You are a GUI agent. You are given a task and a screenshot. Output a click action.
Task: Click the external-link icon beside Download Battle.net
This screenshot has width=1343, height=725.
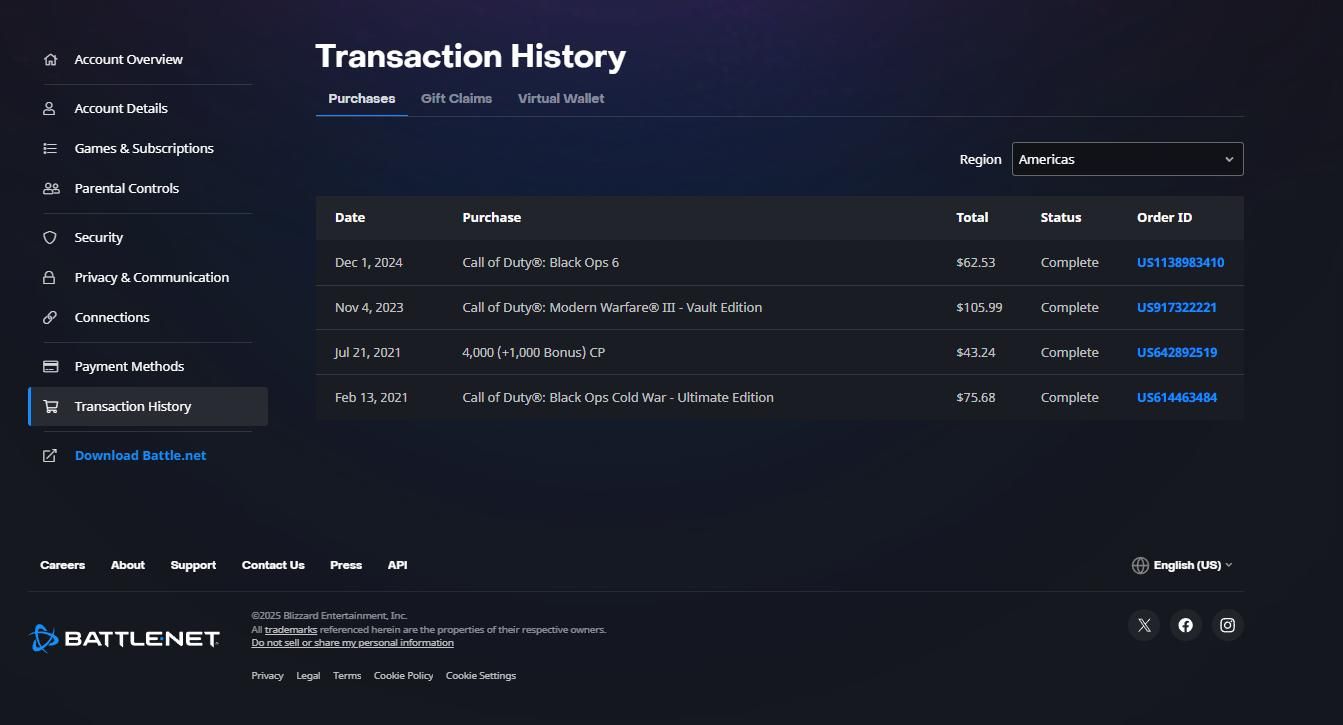pyautogui.click(x=50, y=456)
